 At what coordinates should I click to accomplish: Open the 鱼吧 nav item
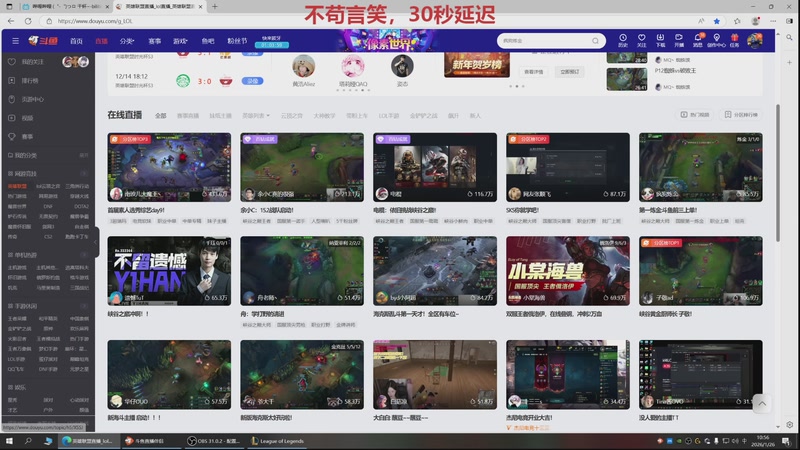pos(208,41)
